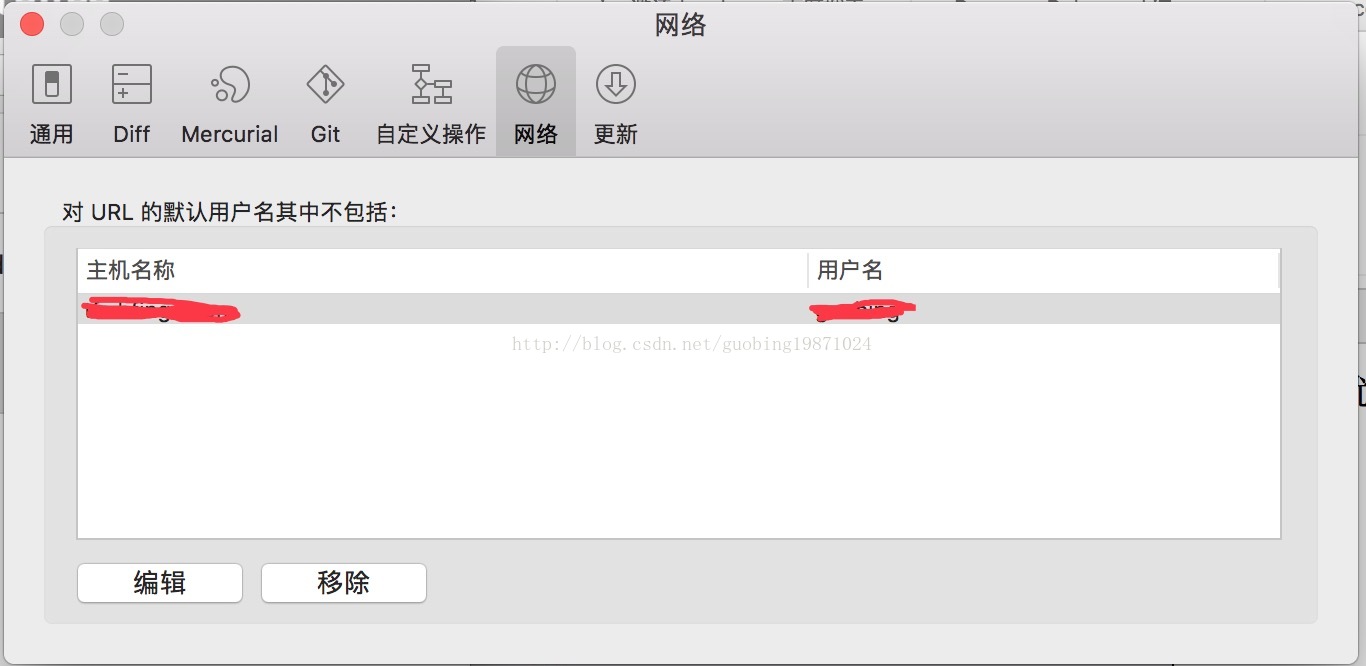Click the gray minimize window button

click(x=72, y=23)
